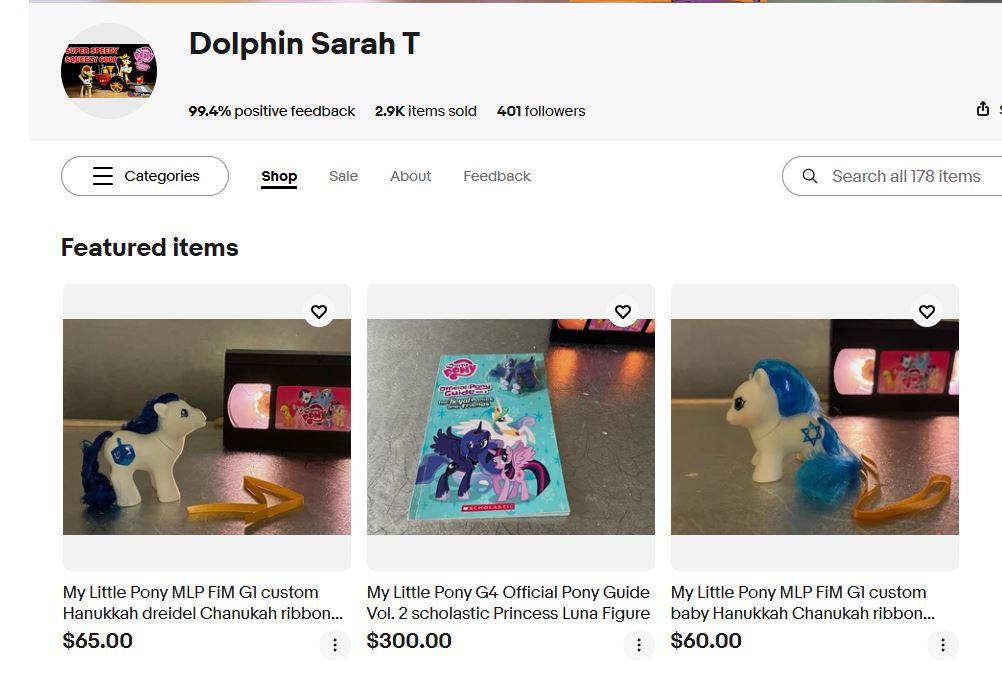The image size is (1002, 681).
Task: Open three-dot menu for $300.00 listing
Action: 639,645
